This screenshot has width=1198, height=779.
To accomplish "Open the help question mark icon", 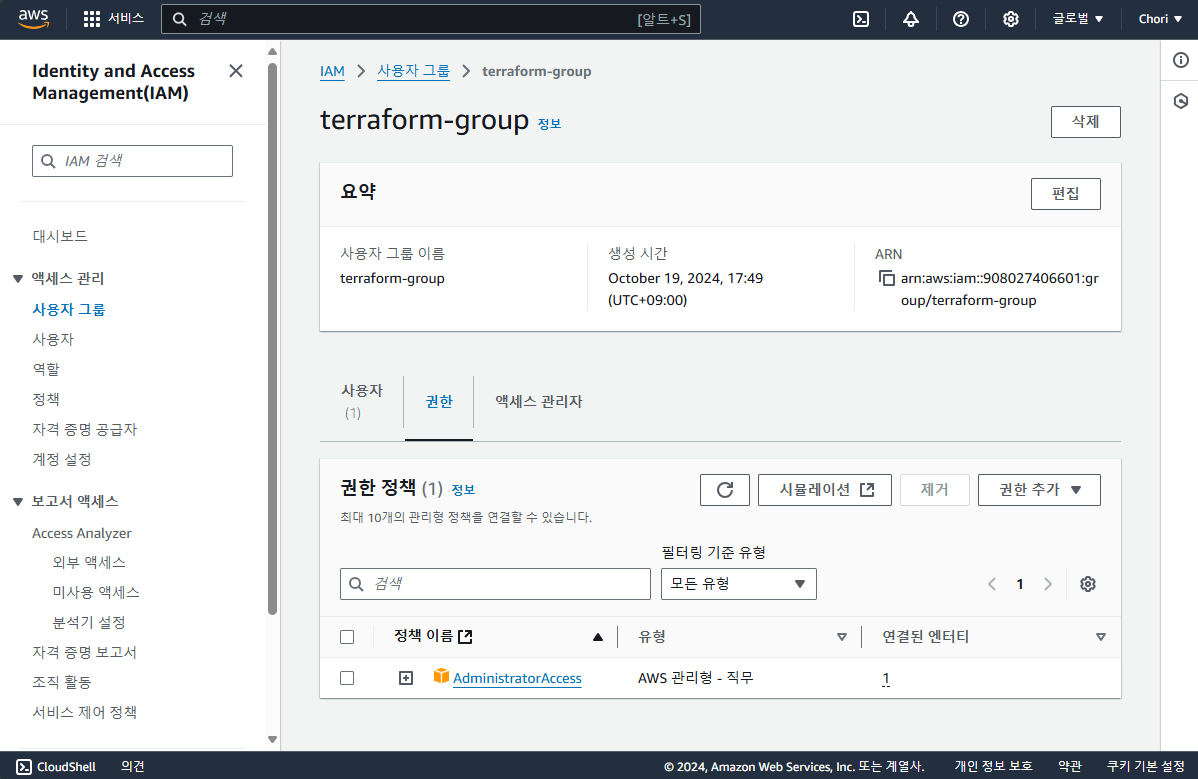I will (961, 19).
